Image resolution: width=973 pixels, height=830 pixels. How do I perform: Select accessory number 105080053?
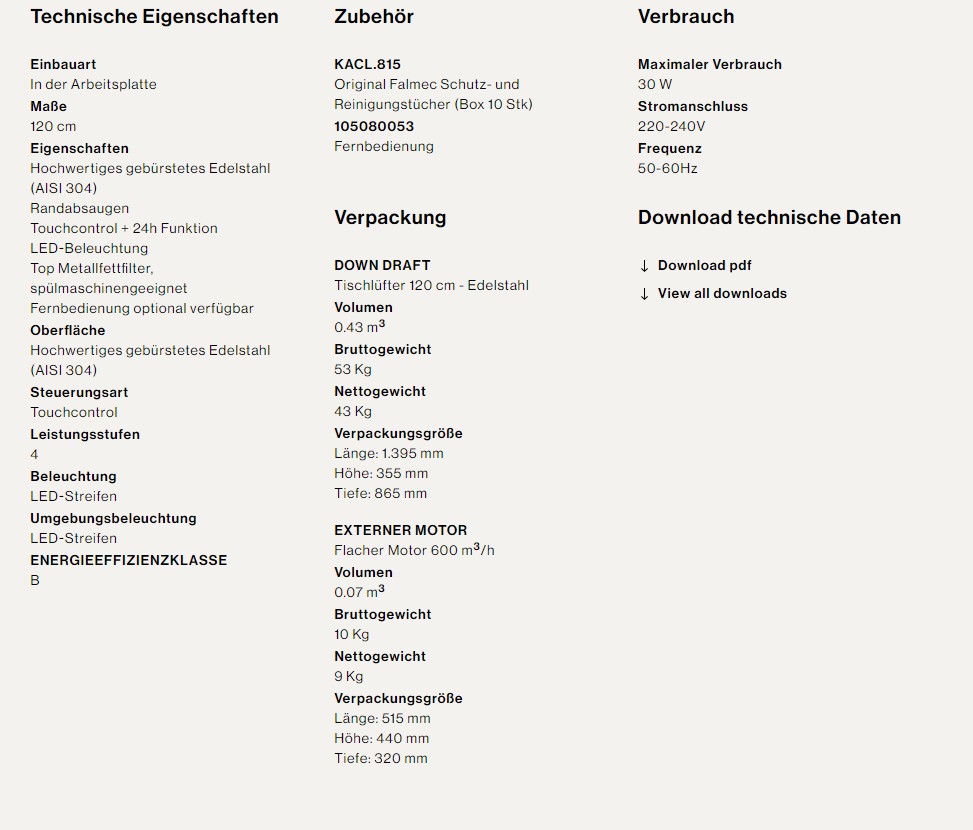(x=373, y=126)
